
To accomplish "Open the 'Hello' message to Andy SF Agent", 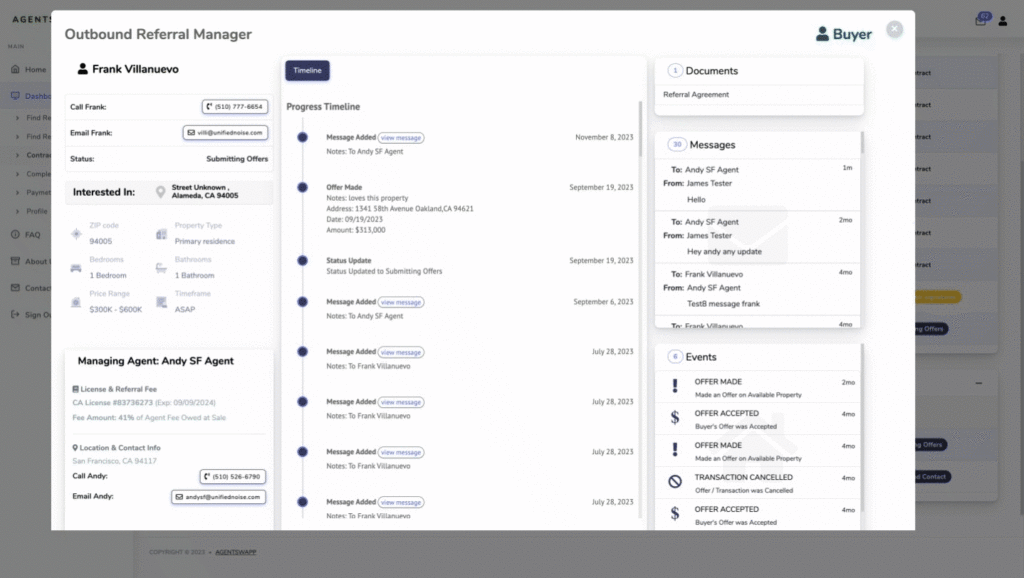I will tap(758, 184).
